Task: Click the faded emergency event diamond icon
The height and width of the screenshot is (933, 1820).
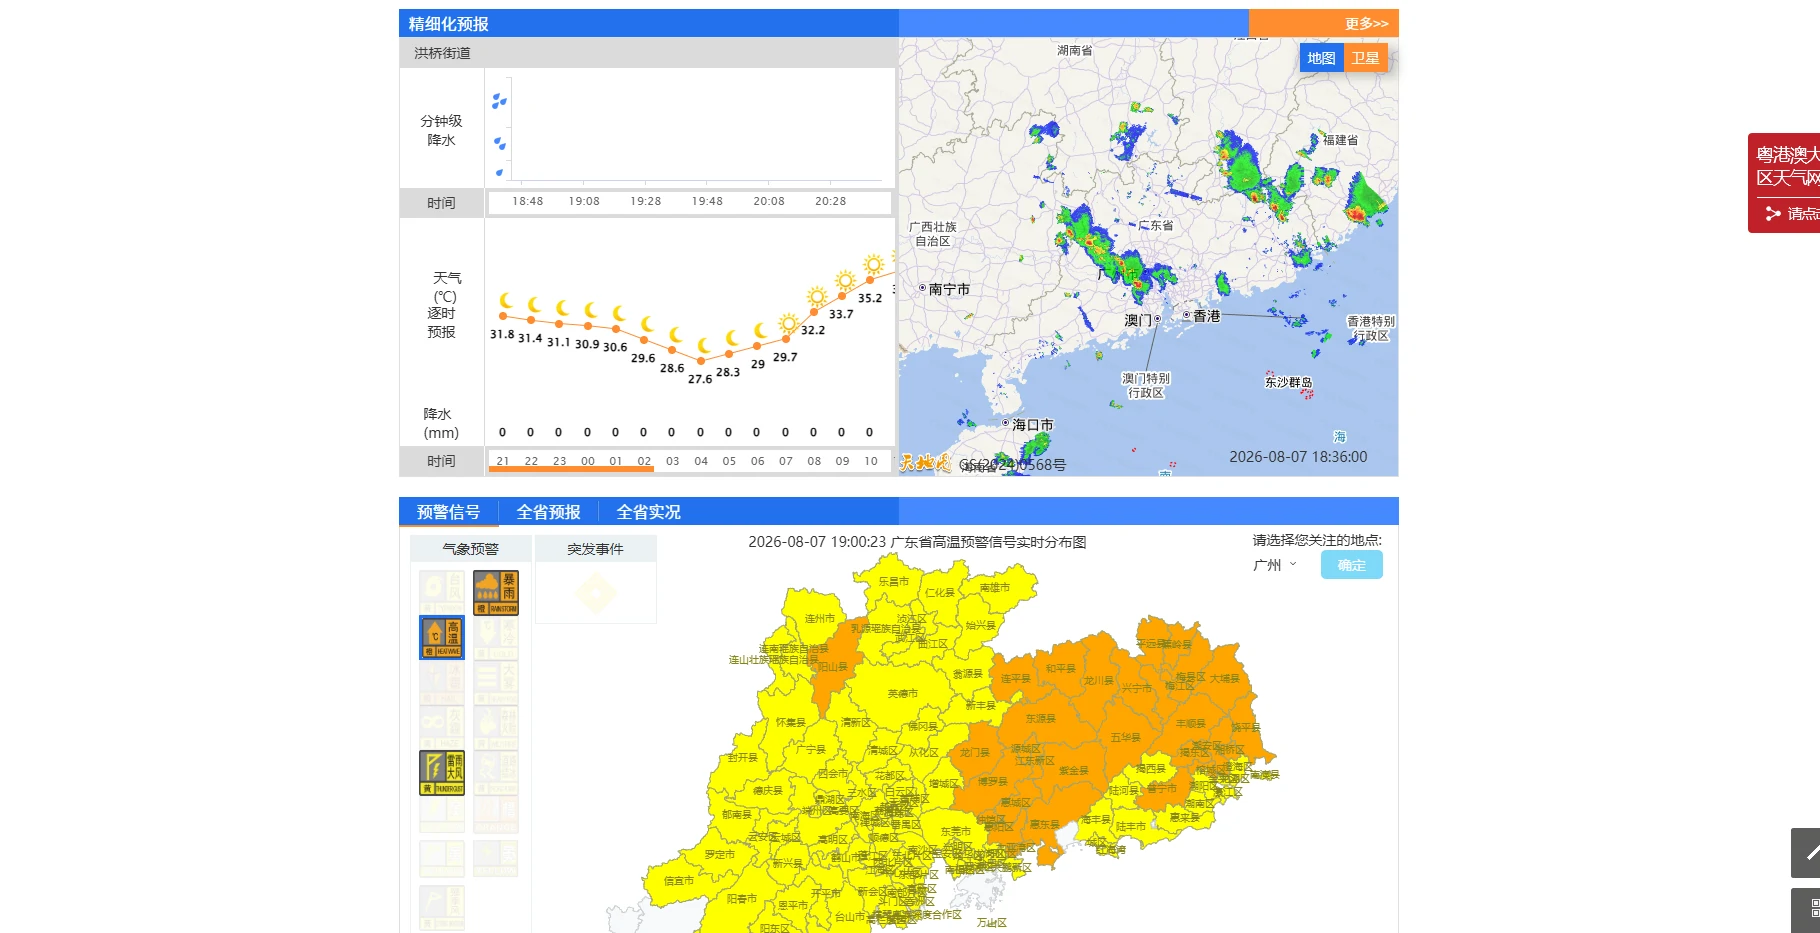Action: (x=595, y=594)
